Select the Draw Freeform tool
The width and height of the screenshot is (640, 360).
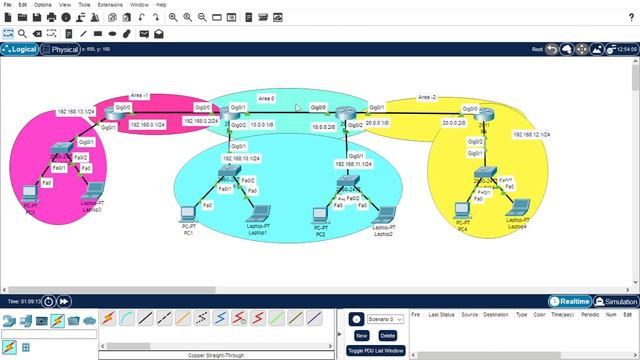(x=127, y=33)
